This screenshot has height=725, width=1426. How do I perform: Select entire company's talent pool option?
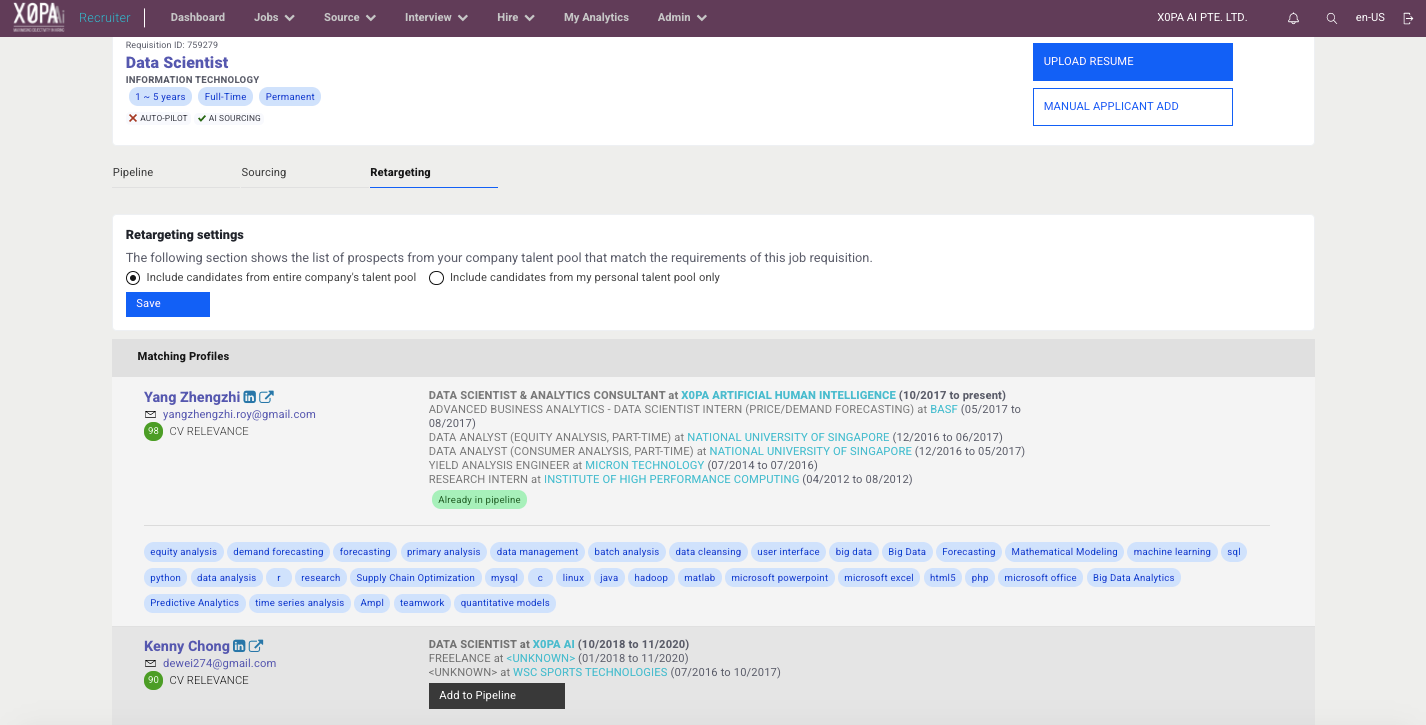(x=133, y=278)
